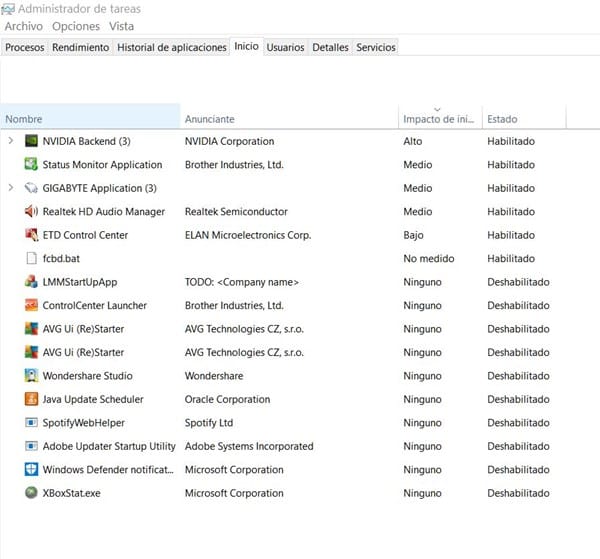Sort list by Estado column header
The width and height of the screenshot is (600, 559).
click(x=502, y=119)
